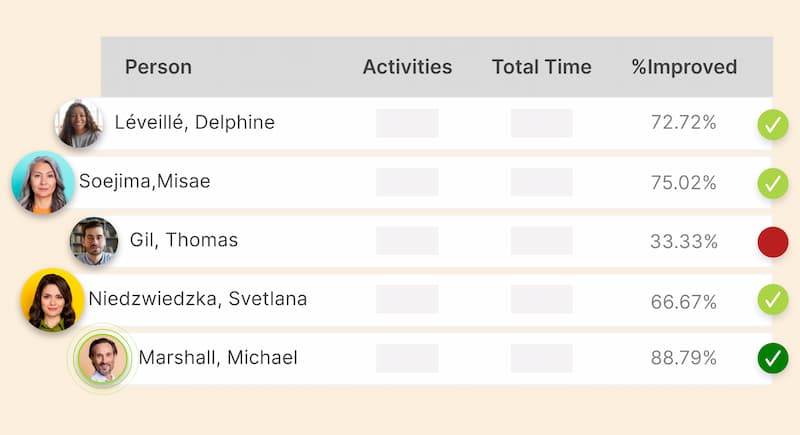
Task: Sort by the %Improved column header
Action: point(684,67)
